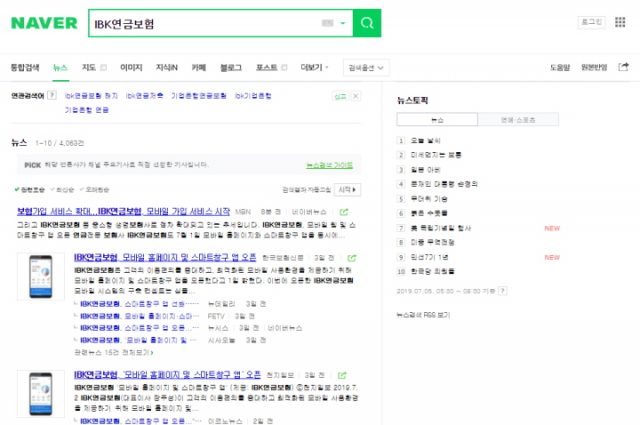
Task: Click the IBK연금보험 search input field
Action: coord(200,23)
